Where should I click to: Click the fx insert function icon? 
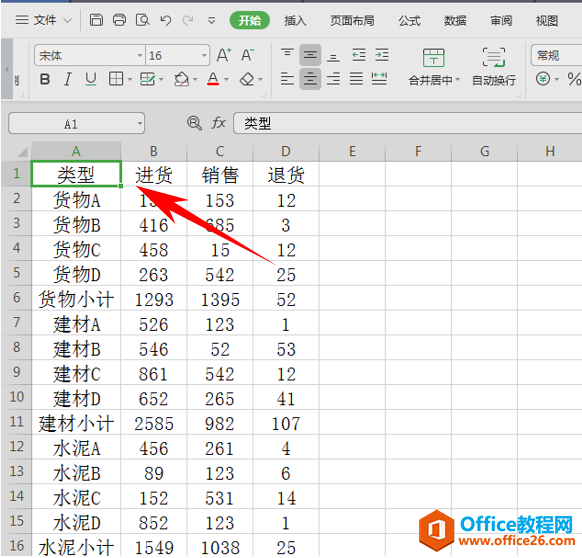(x=218, y=123)
